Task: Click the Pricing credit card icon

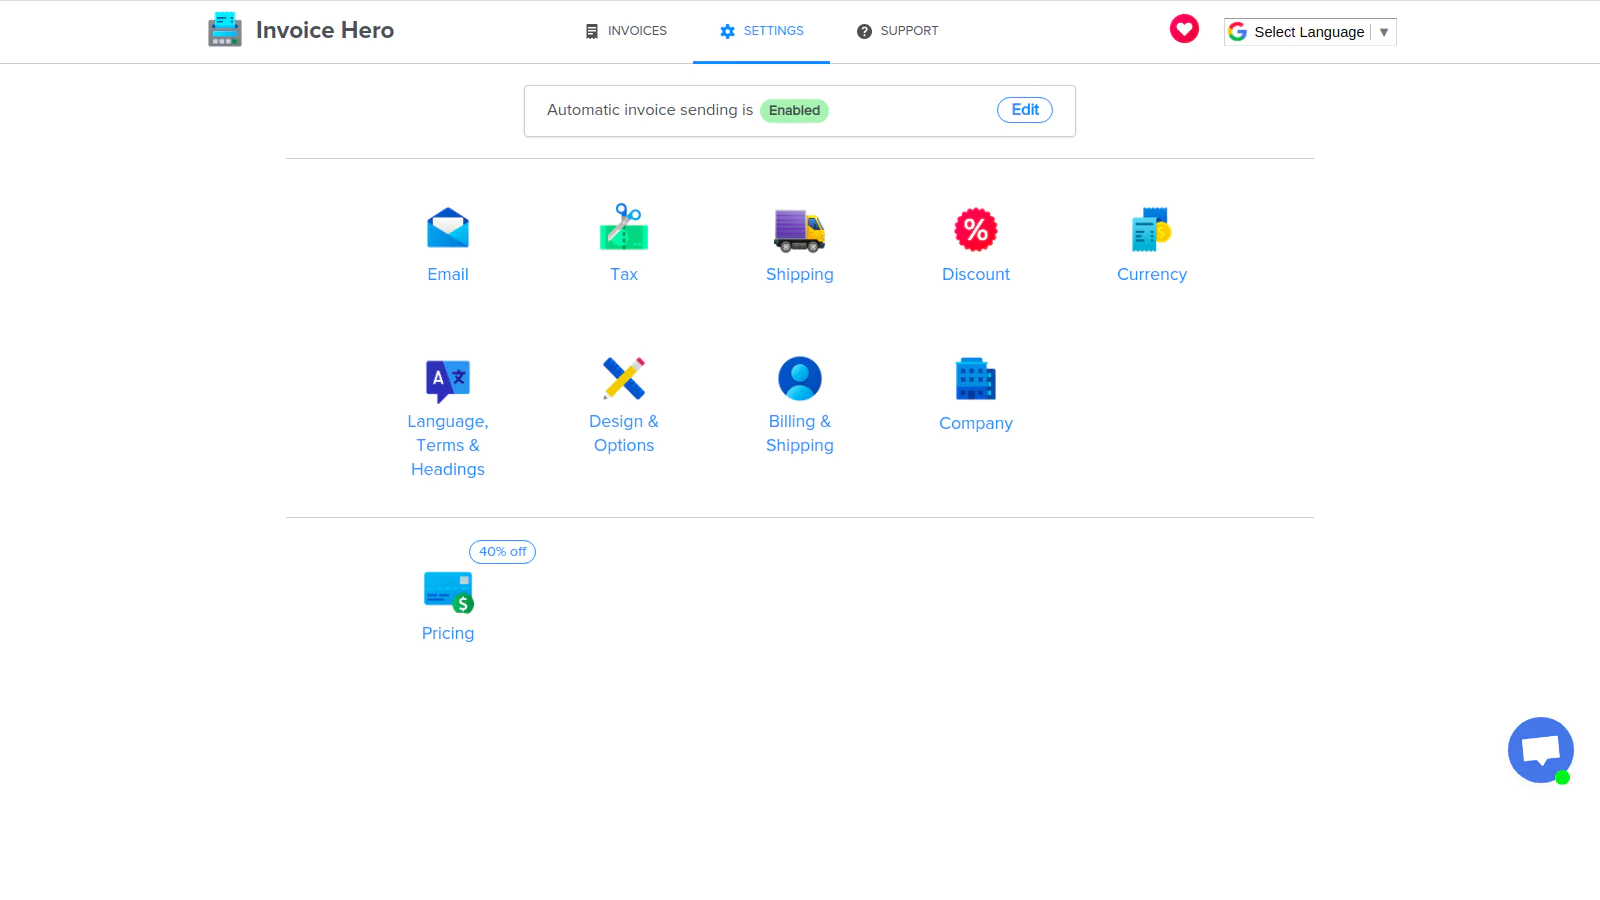Action: 447,590
